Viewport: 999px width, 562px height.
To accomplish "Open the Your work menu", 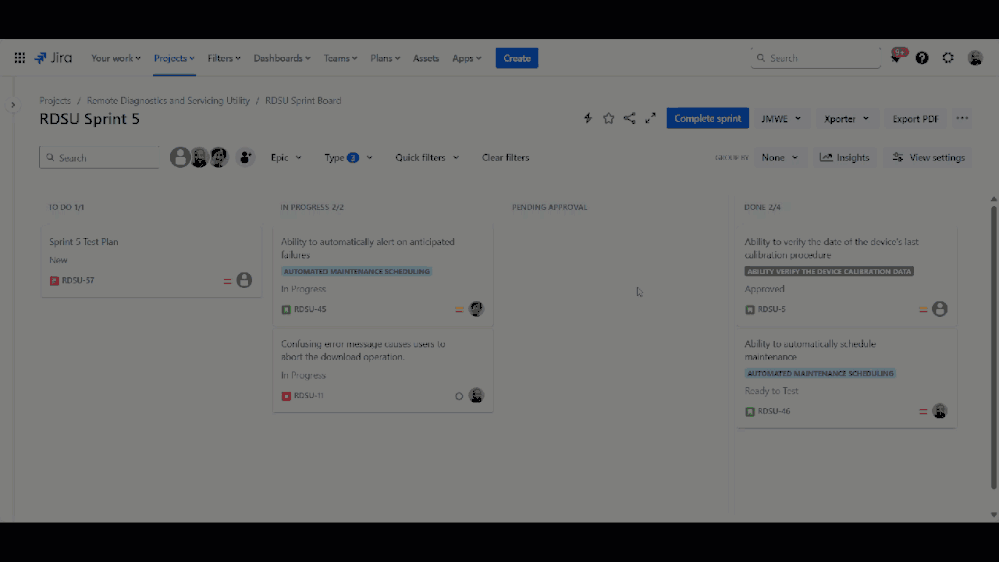I will tap(116, 58).
